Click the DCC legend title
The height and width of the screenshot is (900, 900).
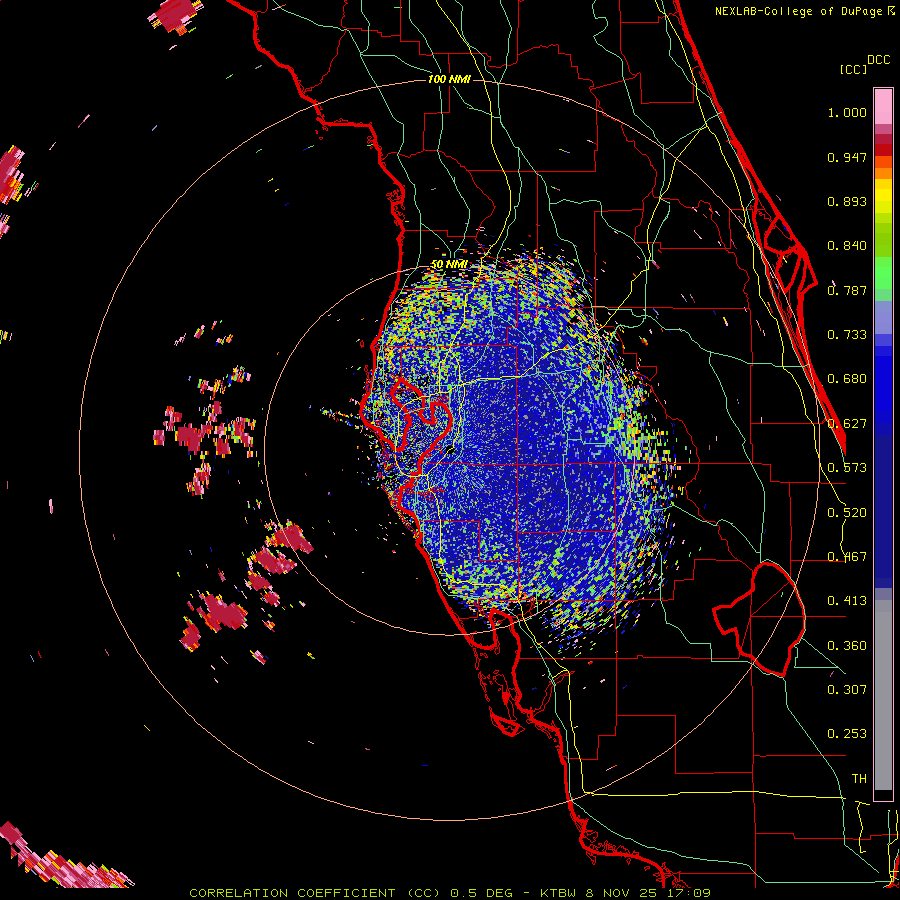click(879, 60)
